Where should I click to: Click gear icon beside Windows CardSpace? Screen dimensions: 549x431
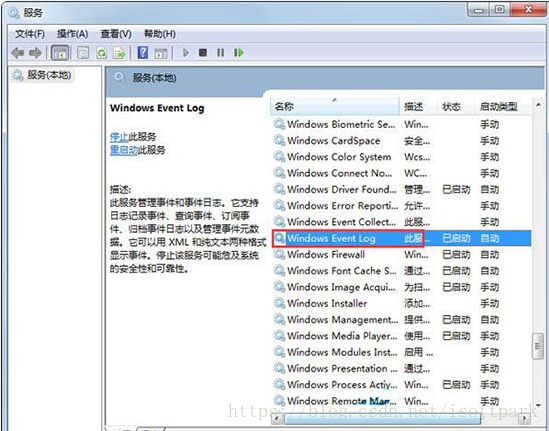[x=279, y=141]
